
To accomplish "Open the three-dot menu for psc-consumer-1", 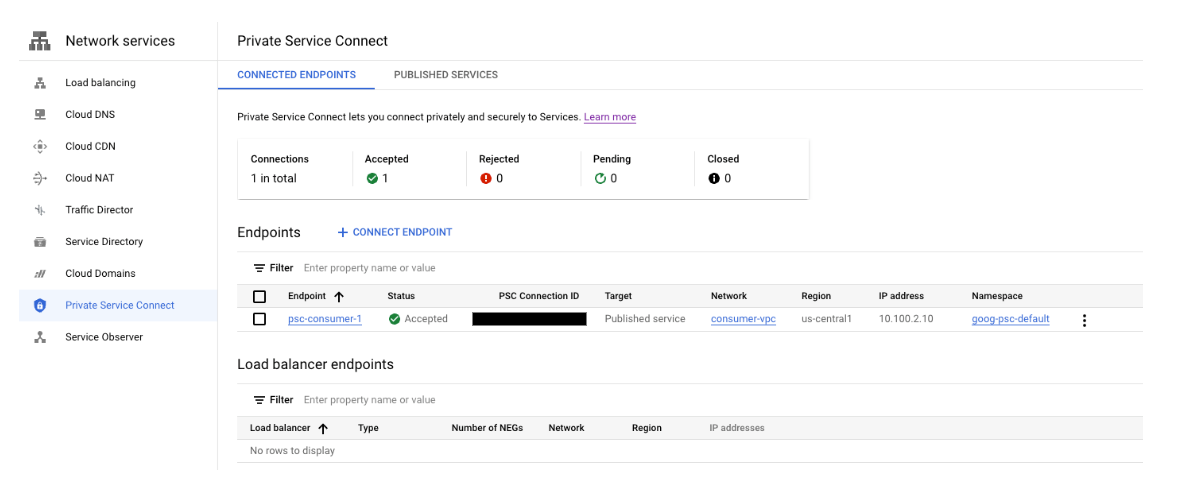I will tap(1084, 320).
